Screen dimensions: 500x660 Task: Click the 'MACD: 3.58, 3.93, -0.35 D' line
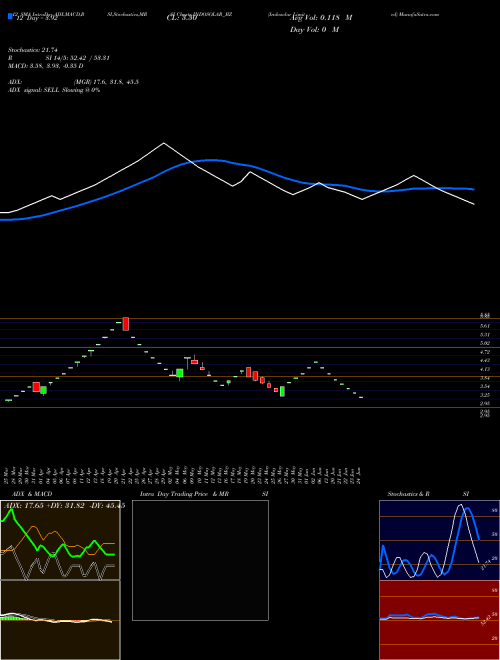[45, 66]
